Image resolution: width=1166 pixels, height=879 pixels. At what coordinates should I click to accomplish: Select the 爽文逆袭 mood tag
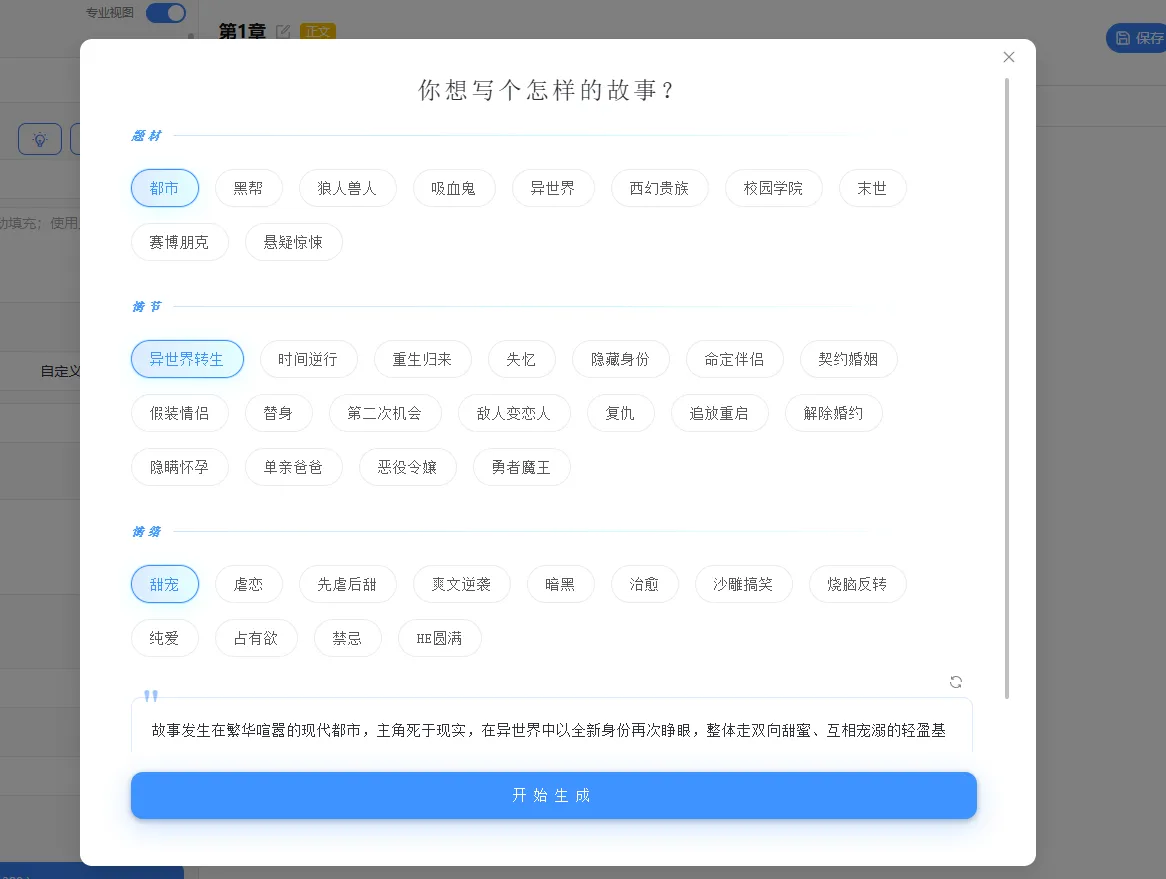pos(461,584)
